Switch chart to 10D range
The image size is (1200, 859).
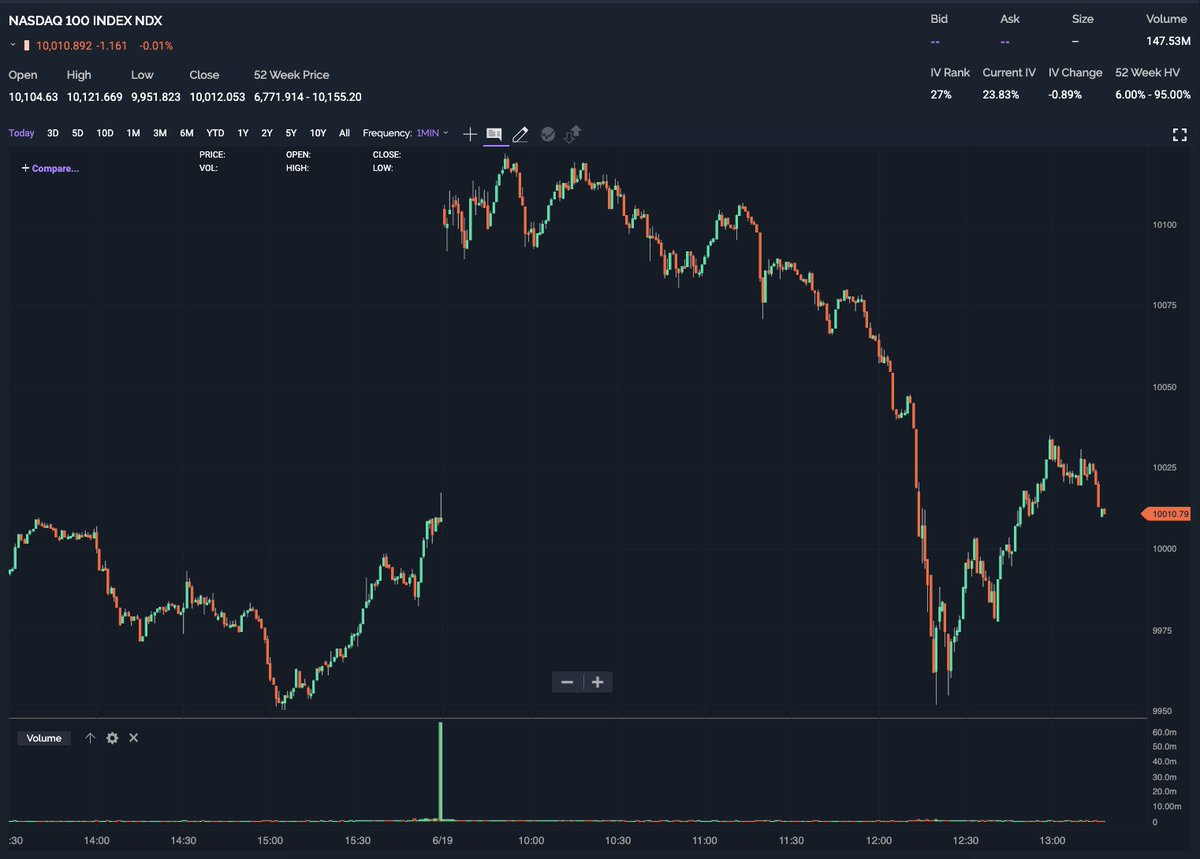pos(105,133)
